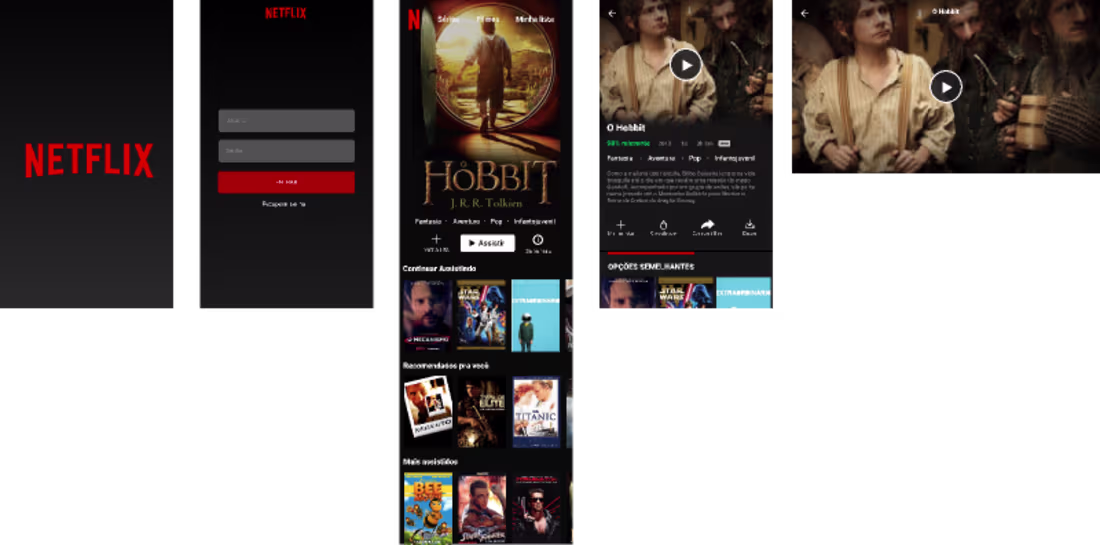Click the white Assistir button
The image size is (1100, 545).
click(488, 243)
